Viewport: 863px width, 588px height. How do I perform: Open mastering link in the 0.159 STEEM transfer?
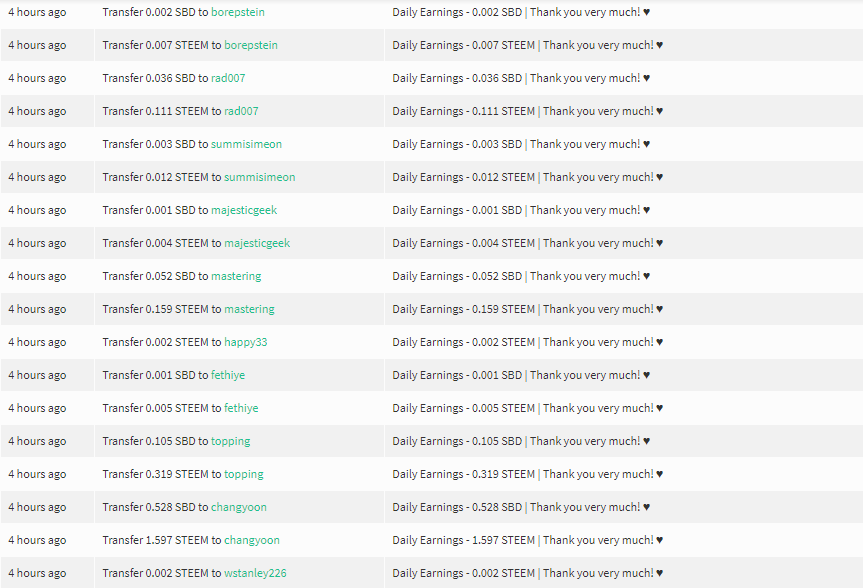tap(249, 309)
